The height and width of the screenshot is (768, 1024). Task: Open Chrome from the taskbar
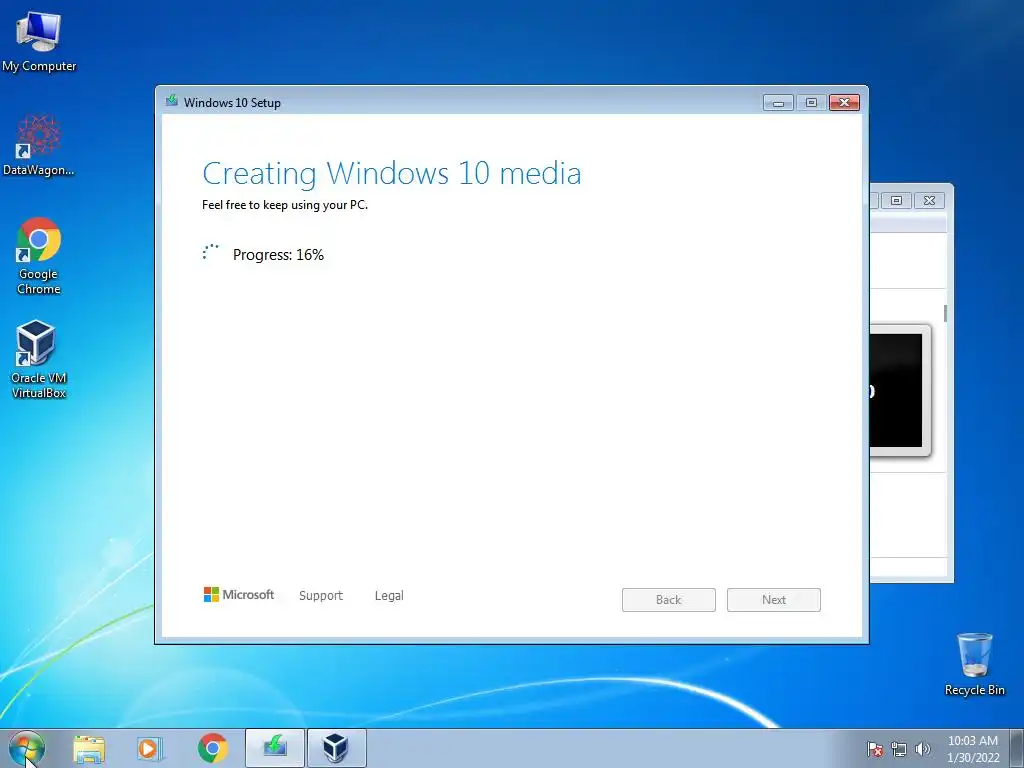coord(212,748)
